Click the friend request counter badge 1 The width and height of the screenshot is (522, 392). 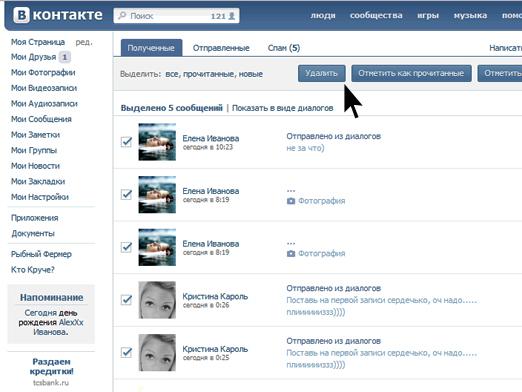(x=65, y=57)
